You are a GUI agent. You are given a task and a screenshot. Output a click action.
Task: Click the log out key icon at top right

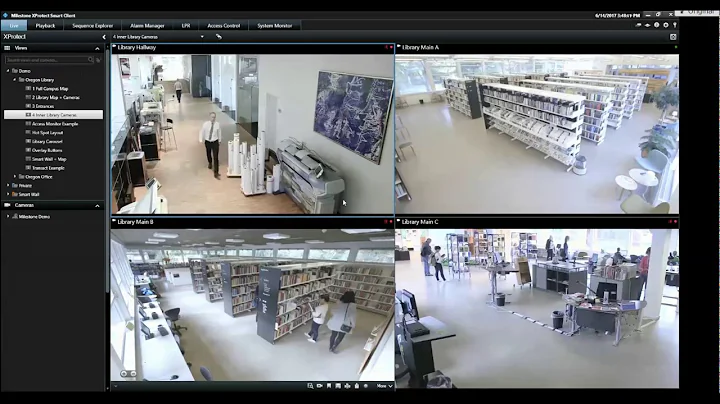click(675, 25)
